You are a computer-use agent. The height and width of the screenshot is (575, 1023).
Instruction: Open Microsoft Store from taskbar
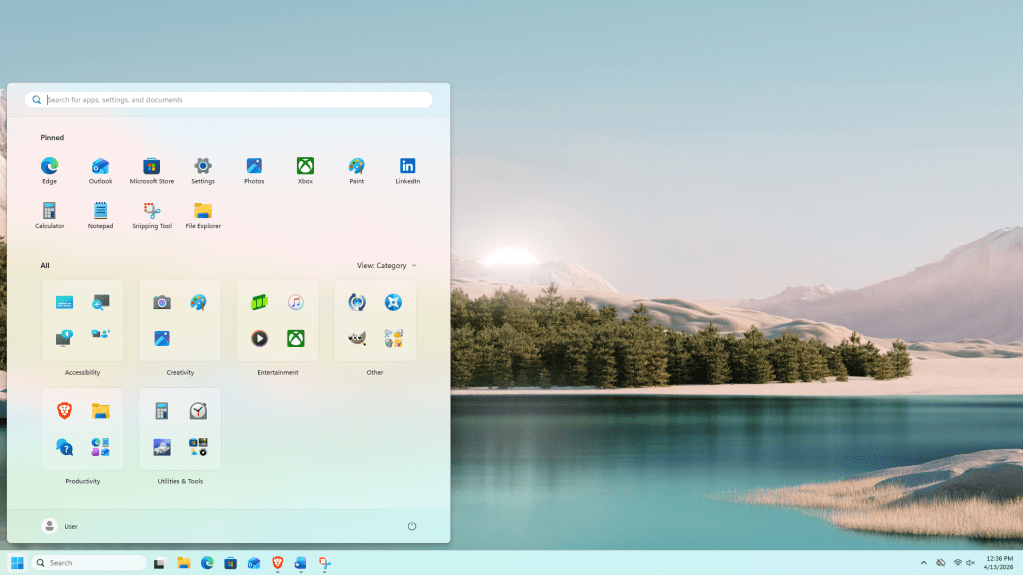(230, 563)
